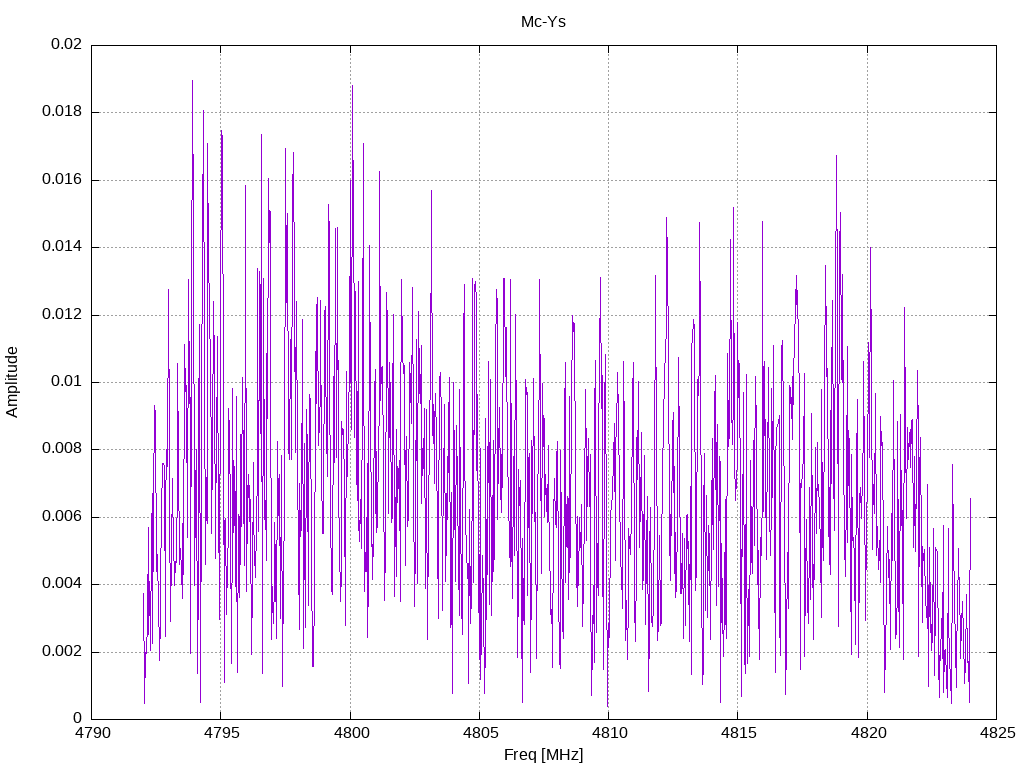Click the y-axis tick label 0.012

tap(62, 313)
